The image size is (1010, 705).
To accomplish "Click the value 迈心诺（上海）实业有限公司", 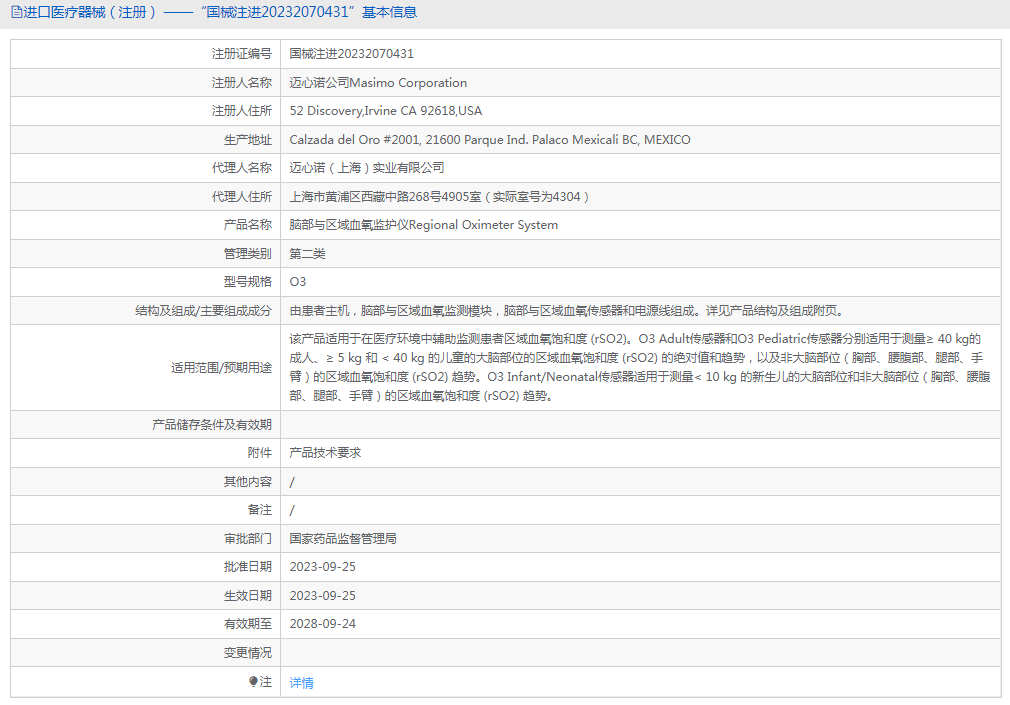I will tap(367, 168).
